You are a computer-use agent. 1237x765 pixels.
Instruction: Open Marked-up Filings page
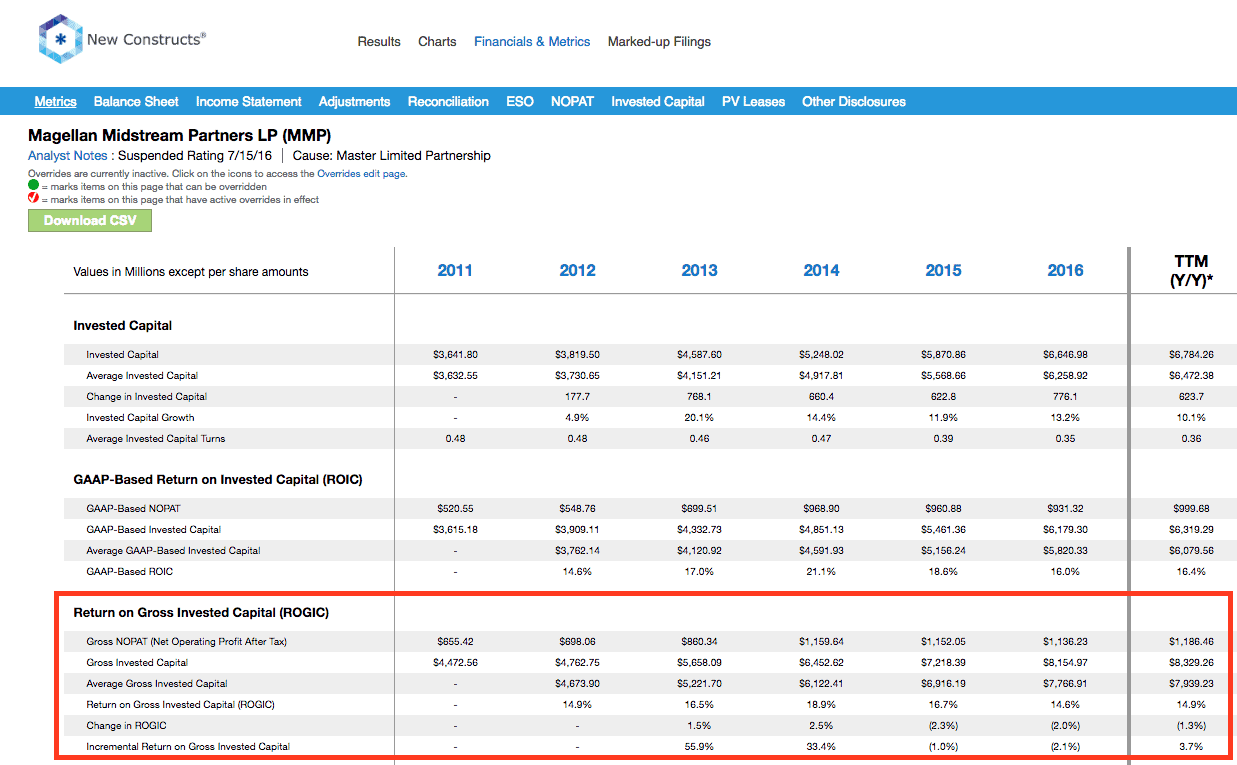click(659, 42)
